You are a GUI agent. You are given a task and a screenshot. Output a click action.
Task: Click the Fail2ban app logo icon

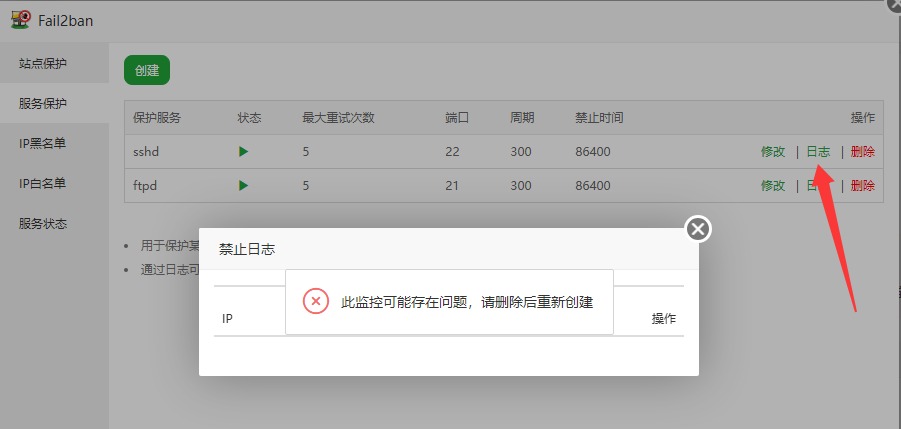click(x=20, y=20)
